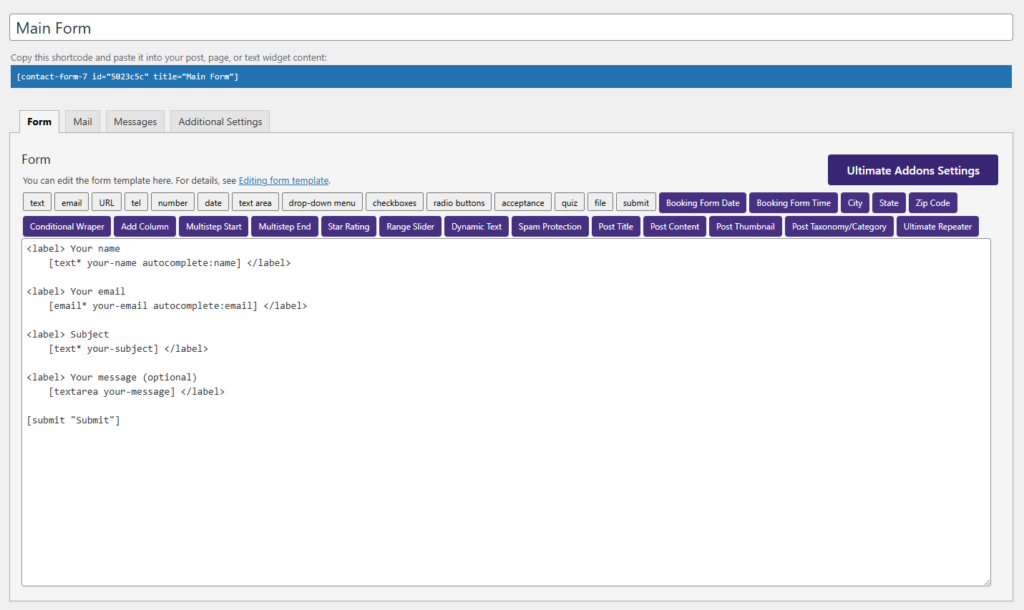Add a Dynamic Text field
The height and width of the screenshot is (610, 1024).
(x=476, y=227)
